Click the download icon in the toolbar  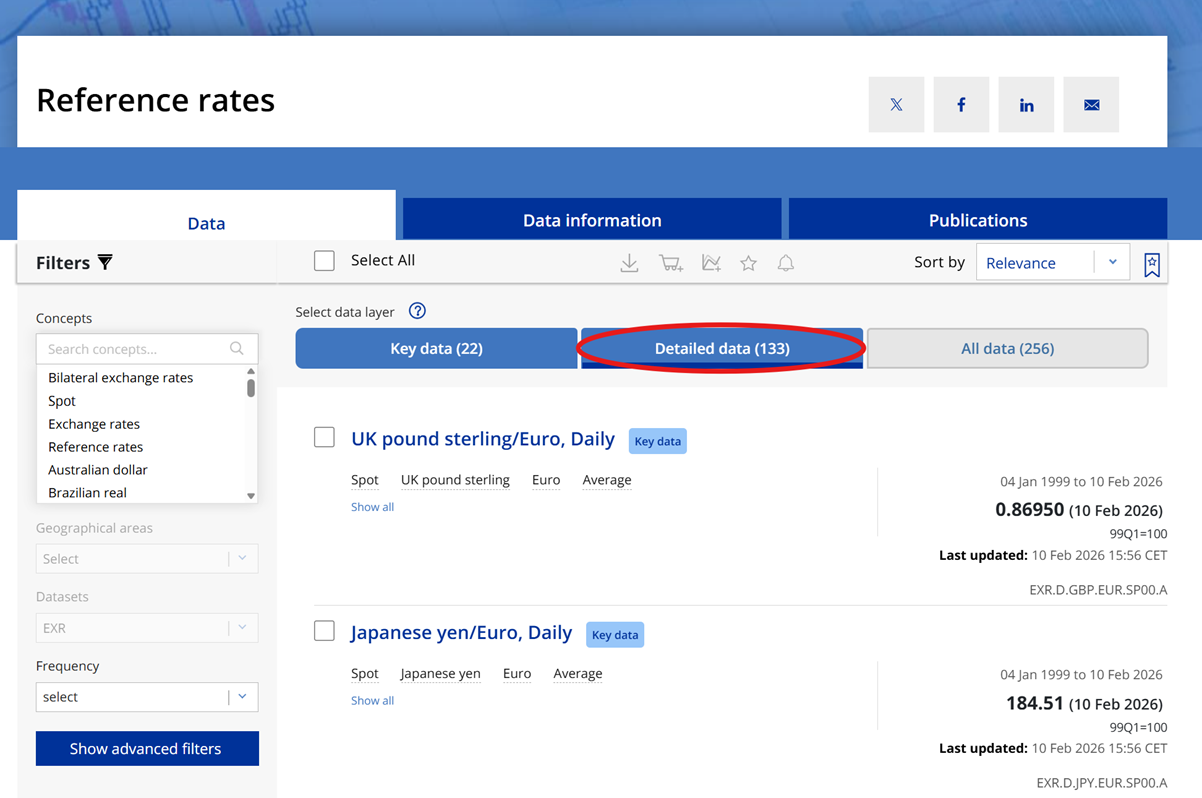point(629,262)
